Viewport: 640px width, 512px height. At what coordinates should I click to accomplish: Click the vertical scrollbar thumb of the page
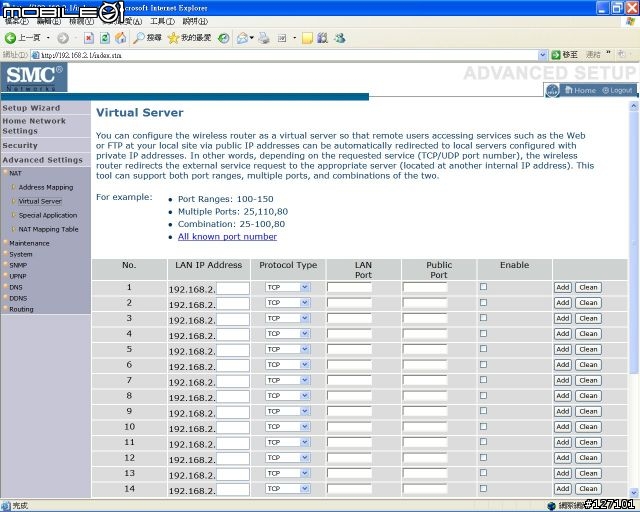click(x=633, y=242)
